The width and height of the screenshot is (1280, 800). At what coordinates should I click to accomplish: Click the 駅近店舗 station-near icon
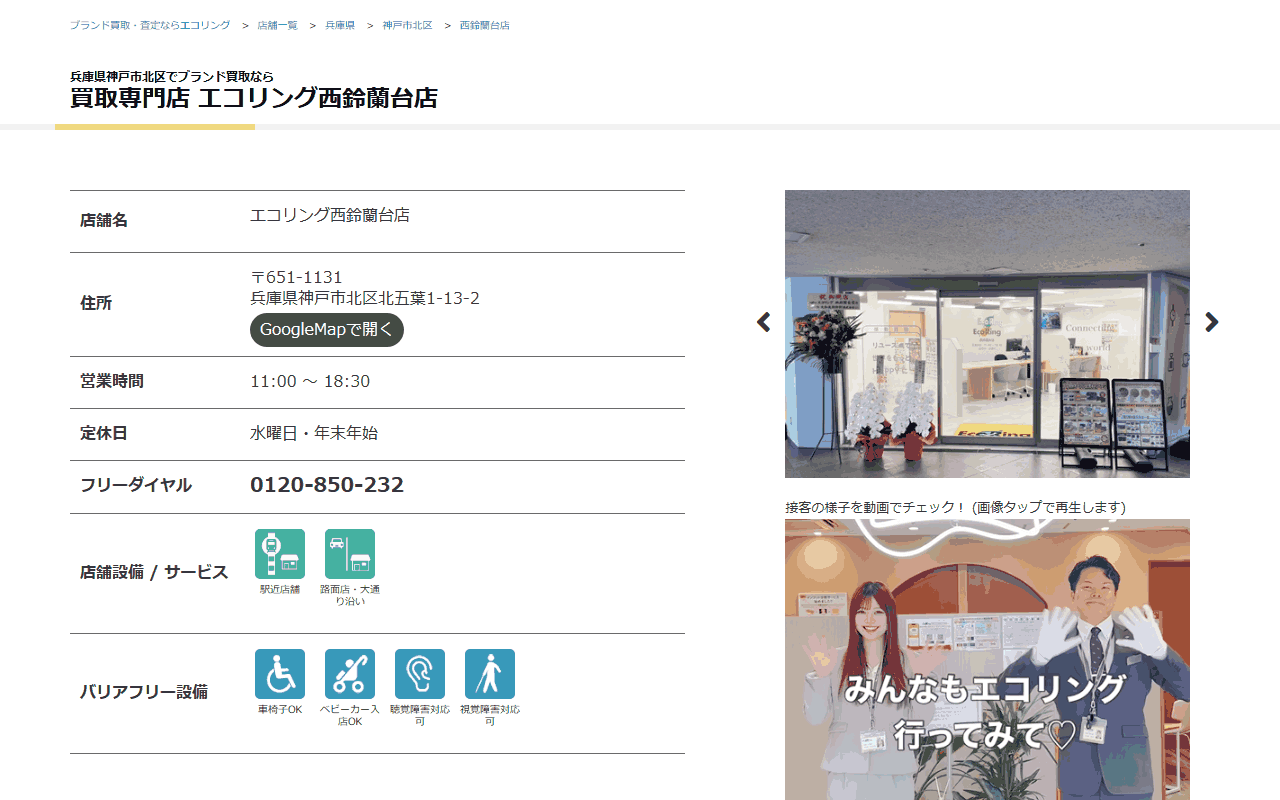280,554
